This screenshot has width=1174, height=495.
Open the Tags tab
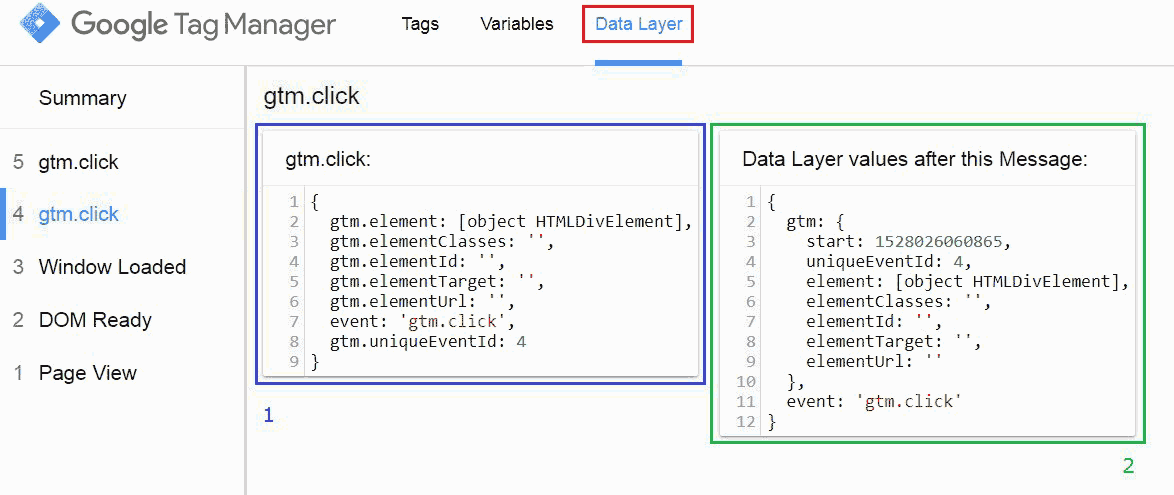click(420, 24)
